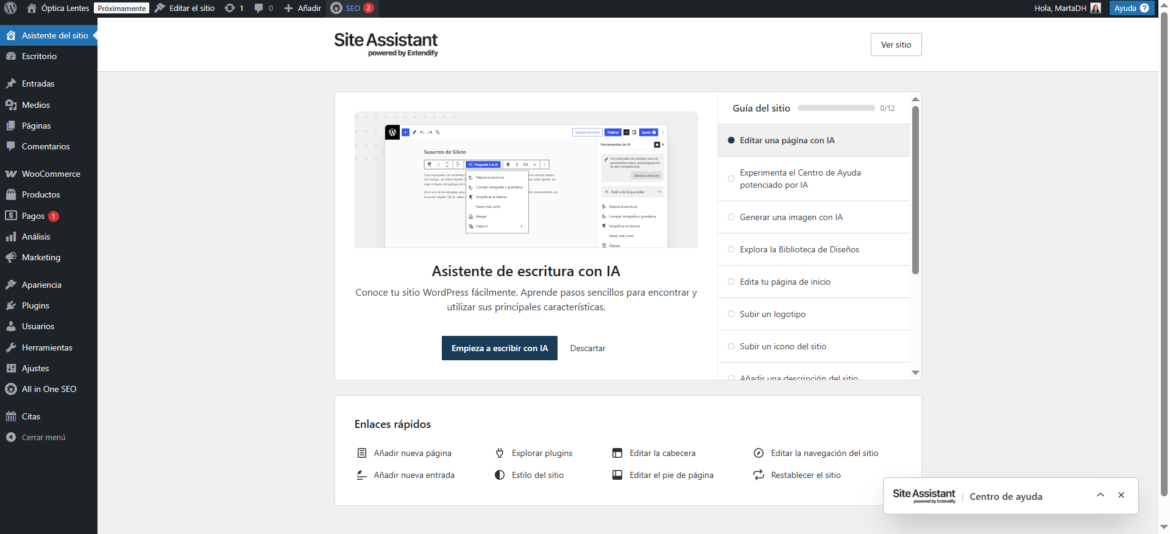Viewport: 1170px width, 534px height.
Task: Click the guide list scroll-up arrow
Action: pos(916,99)
